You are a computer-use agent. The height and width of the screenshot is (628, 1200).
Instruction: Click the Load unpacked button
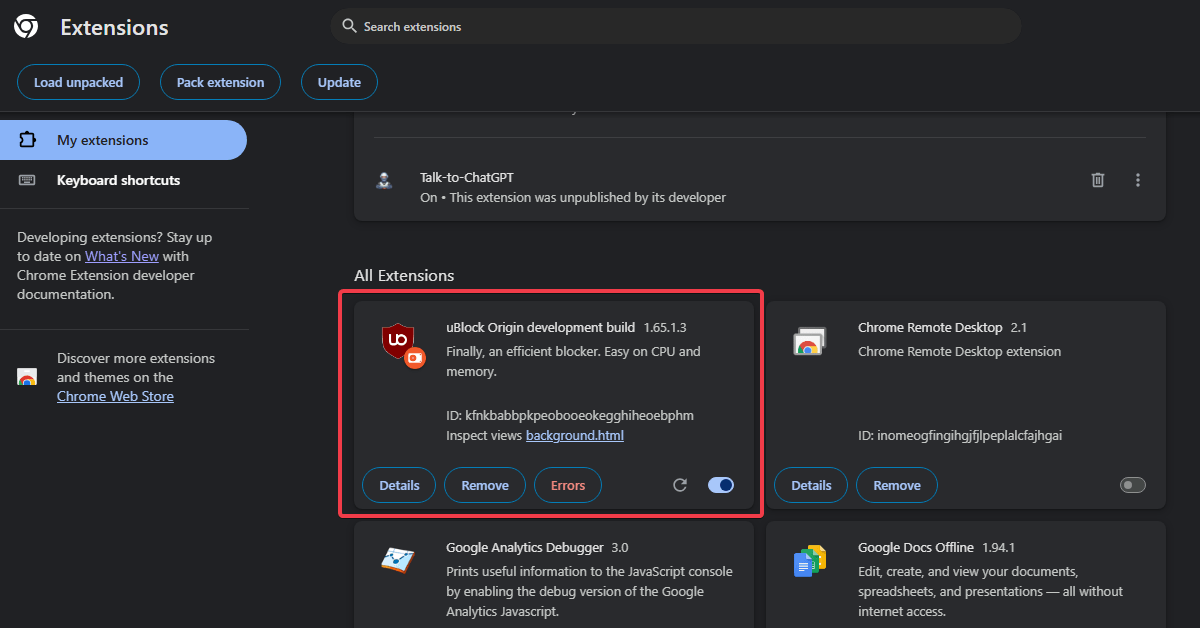click(x=78, y=82)
